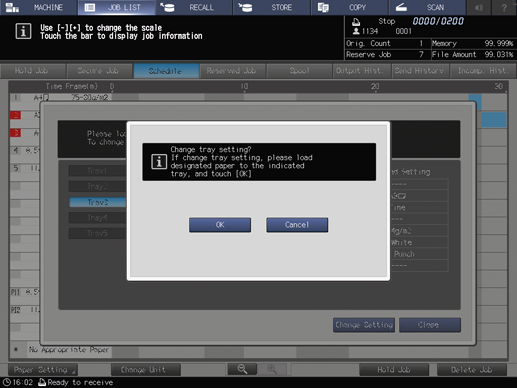Confirm tray change with OK button
The width and height of the screenshot is (517, 388).
(x=220, y=225)
